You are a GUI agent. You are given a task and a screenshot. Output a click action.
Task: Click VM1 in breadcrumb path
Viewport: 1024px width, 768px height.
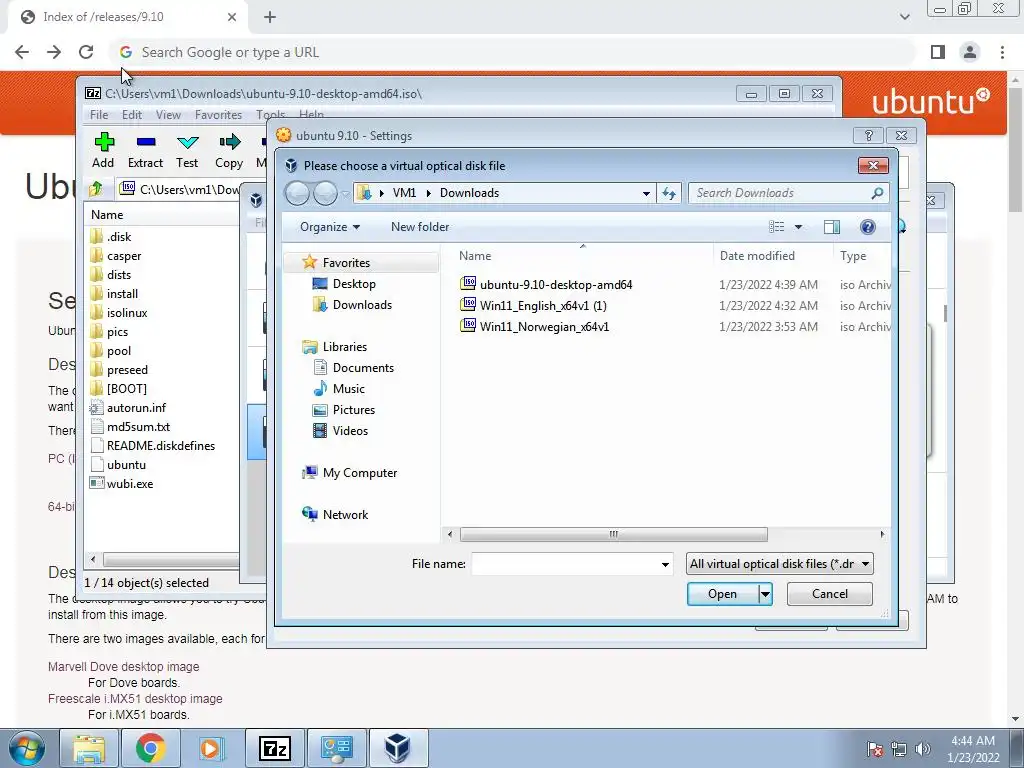404,193
